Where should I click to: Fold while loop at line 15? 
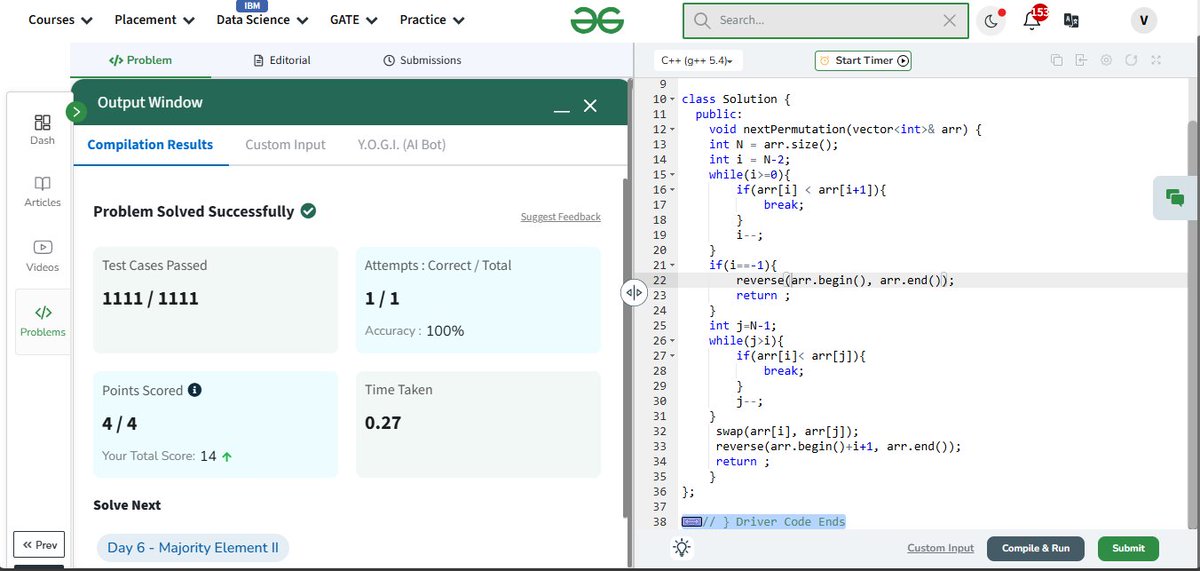coord(672,175)
